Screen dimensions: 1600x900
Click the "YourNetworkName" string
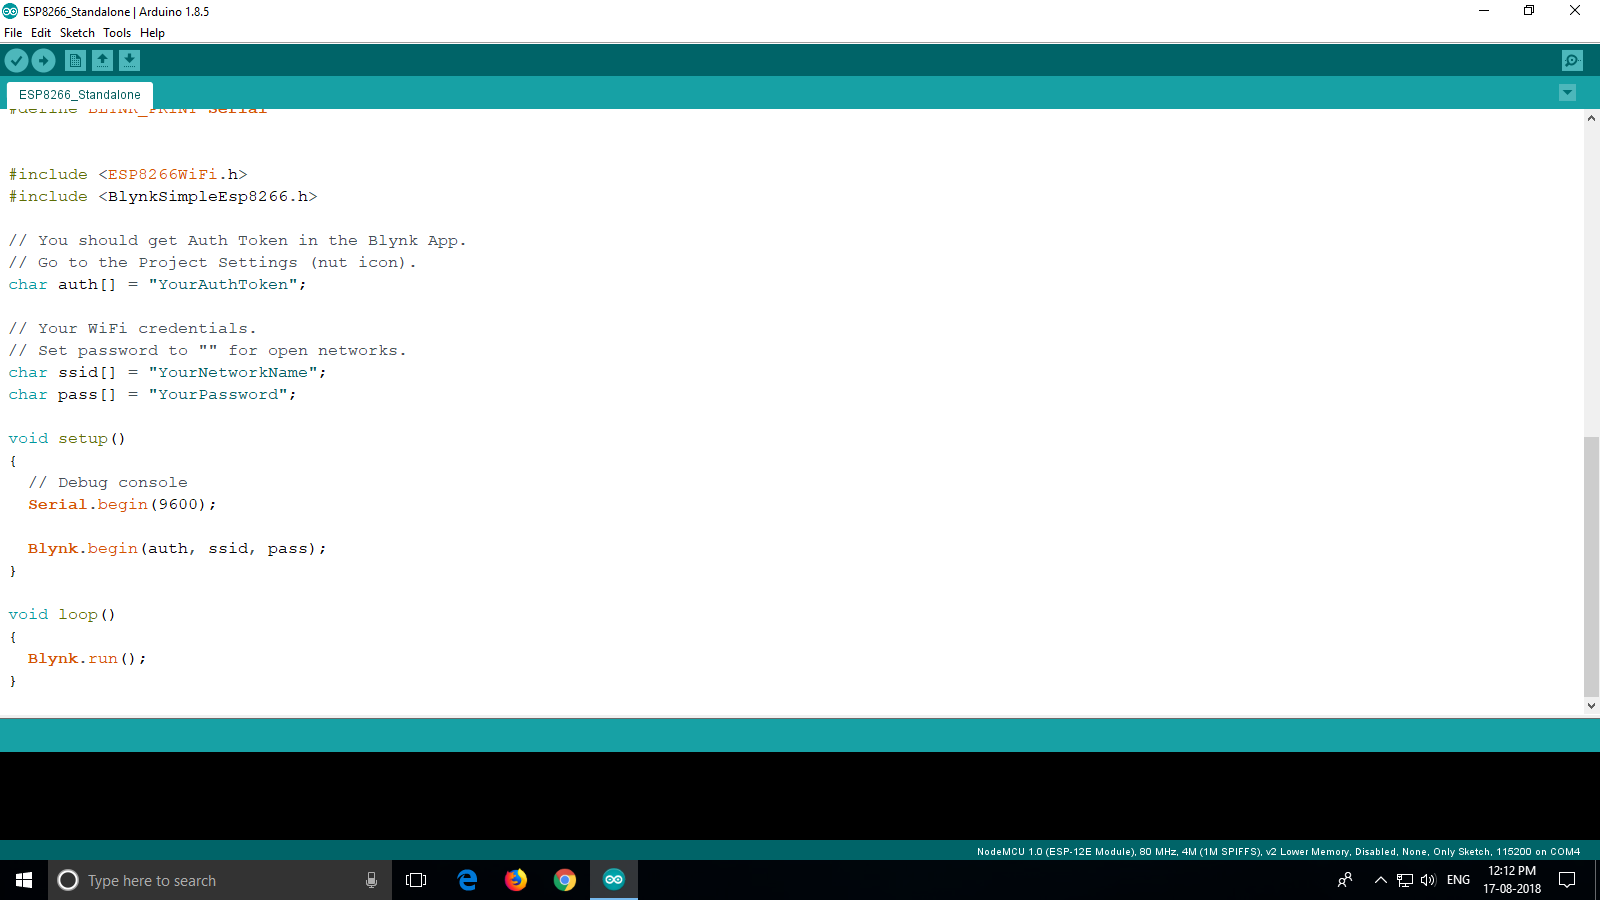(232, 373)
